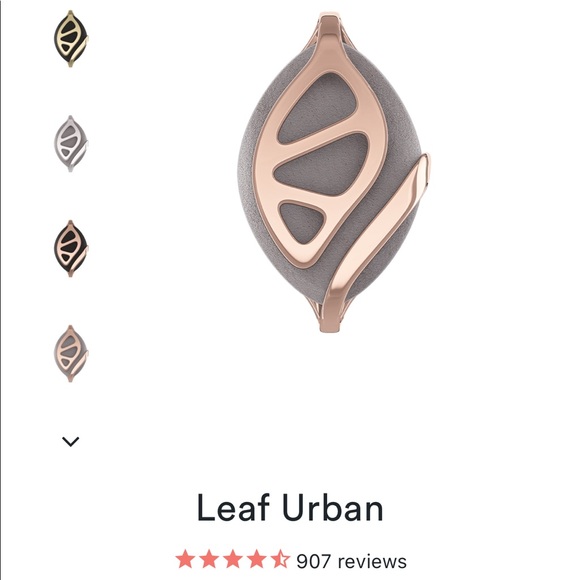Click the middle cutout in main leaf

coord(322,165)
